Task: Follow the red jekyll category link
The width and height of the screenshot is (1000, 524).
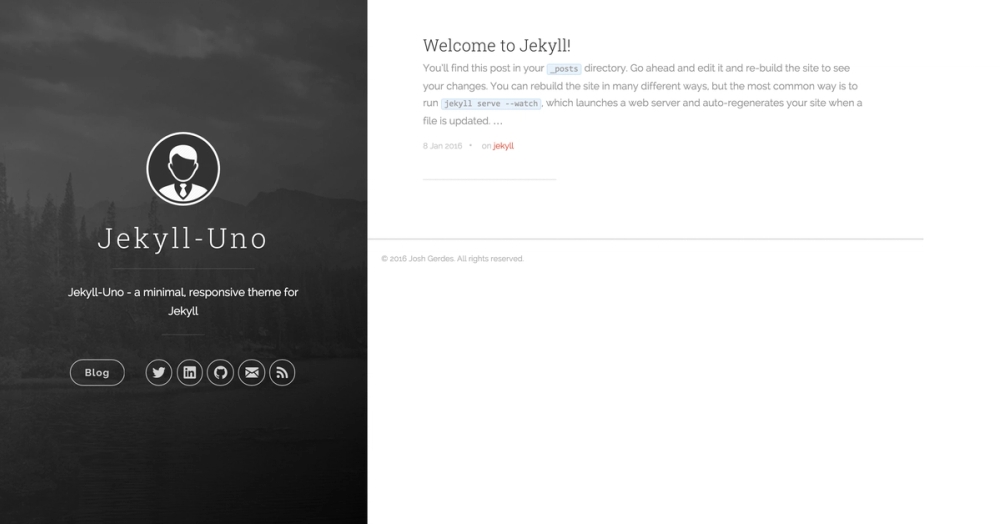Action: (x=503, y=146)
